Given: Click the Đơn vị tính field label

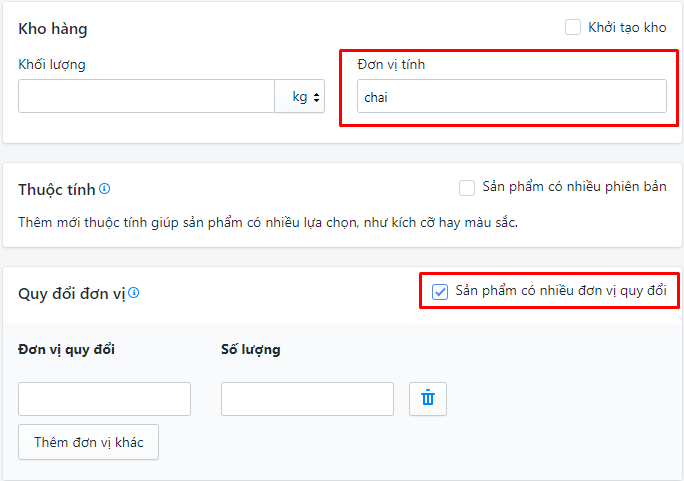Looking at the screenshot, I should coord(391,65).
